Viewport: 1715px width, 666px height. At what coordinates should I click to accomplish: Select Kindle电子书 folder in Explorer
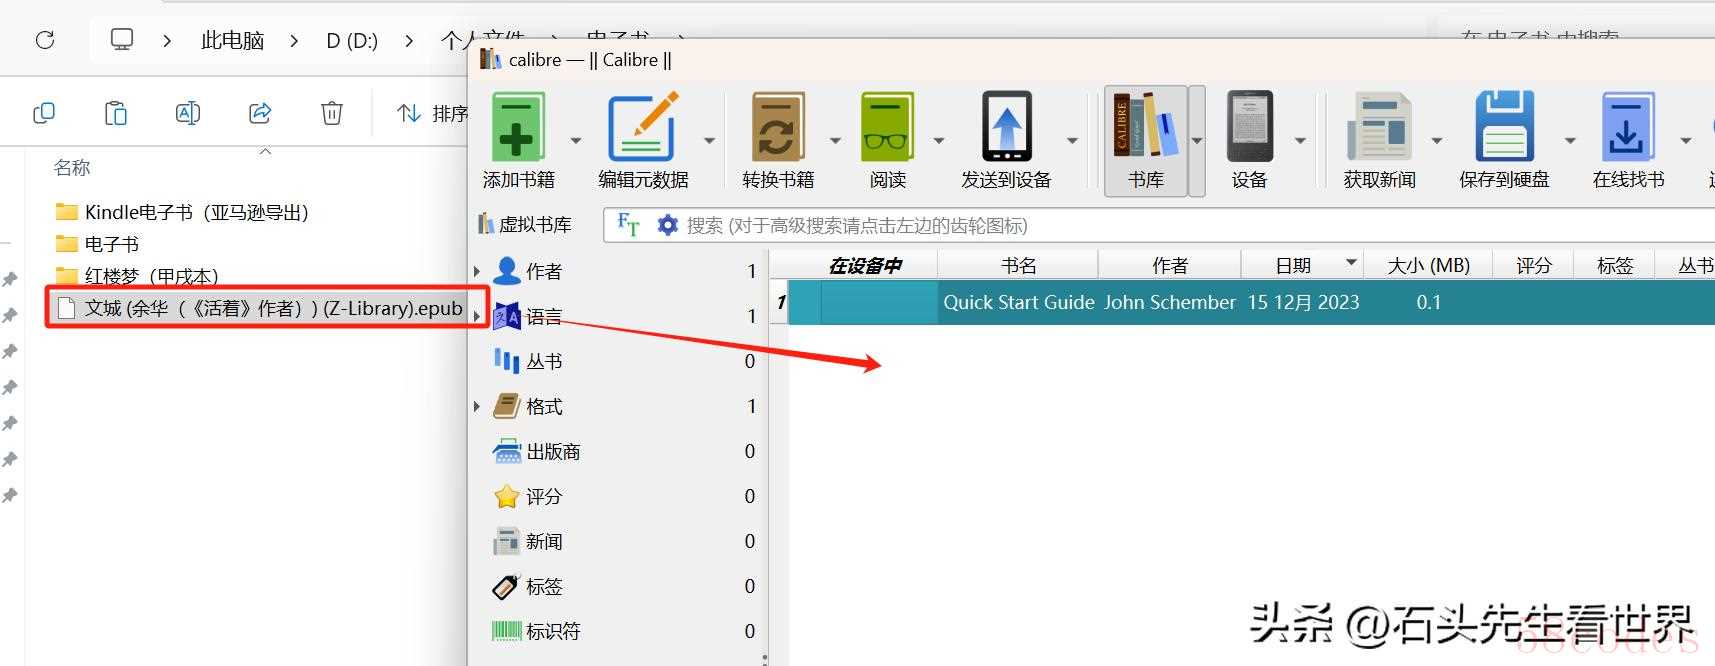182,212
